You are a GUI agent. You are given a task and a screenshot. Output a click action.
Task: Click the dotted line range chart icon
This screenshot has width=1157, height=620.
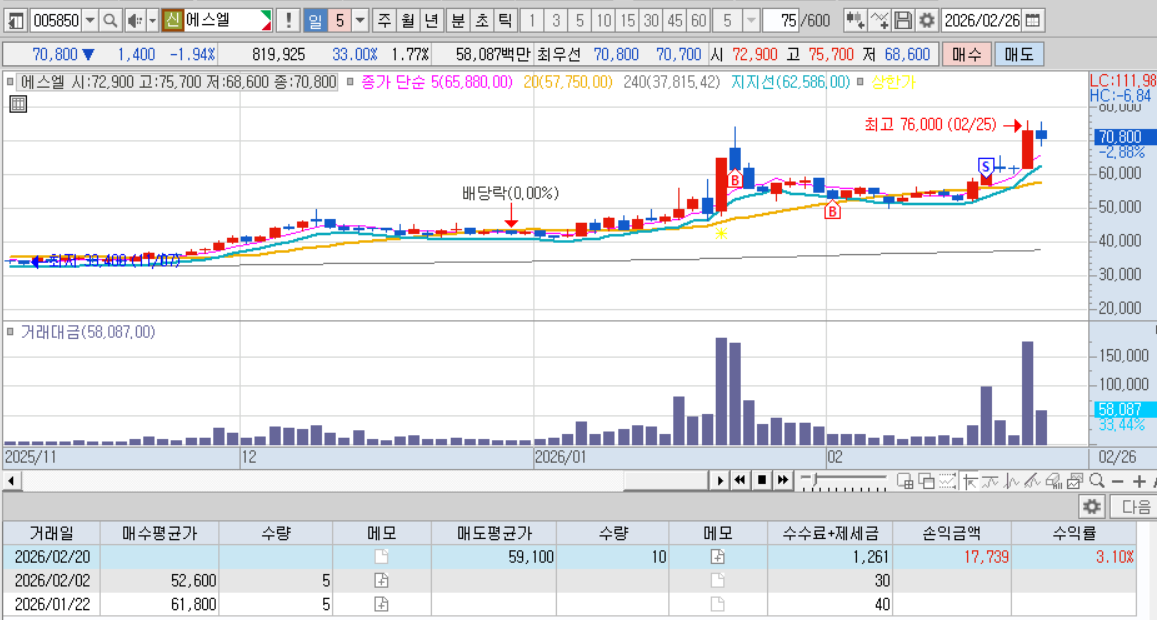[x=947, y=481]
